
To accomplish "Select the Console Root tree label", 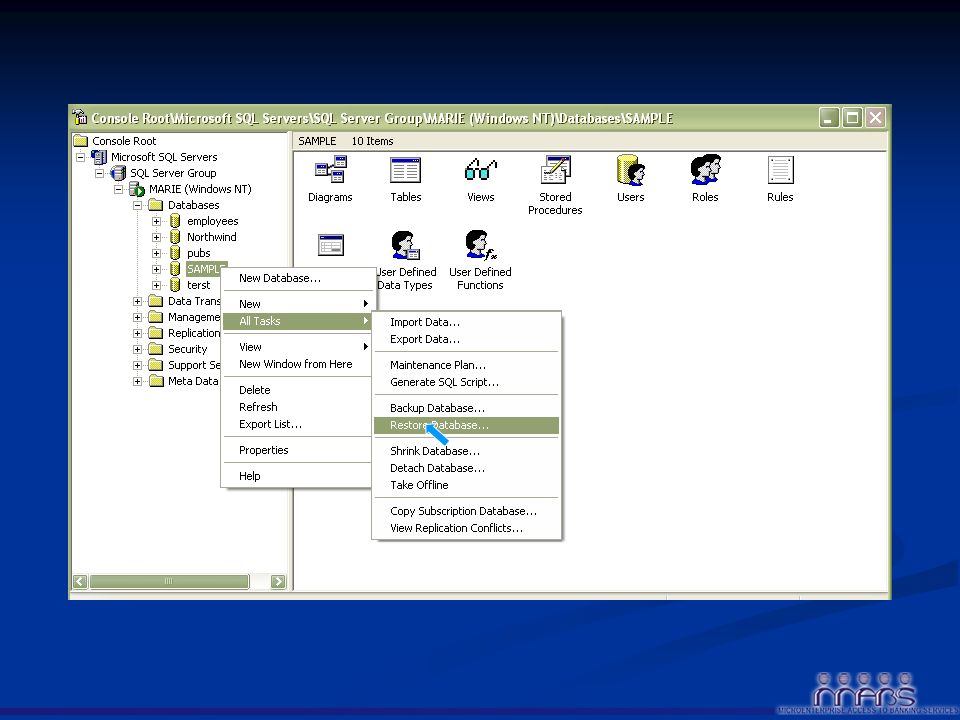I will (124, 141).
